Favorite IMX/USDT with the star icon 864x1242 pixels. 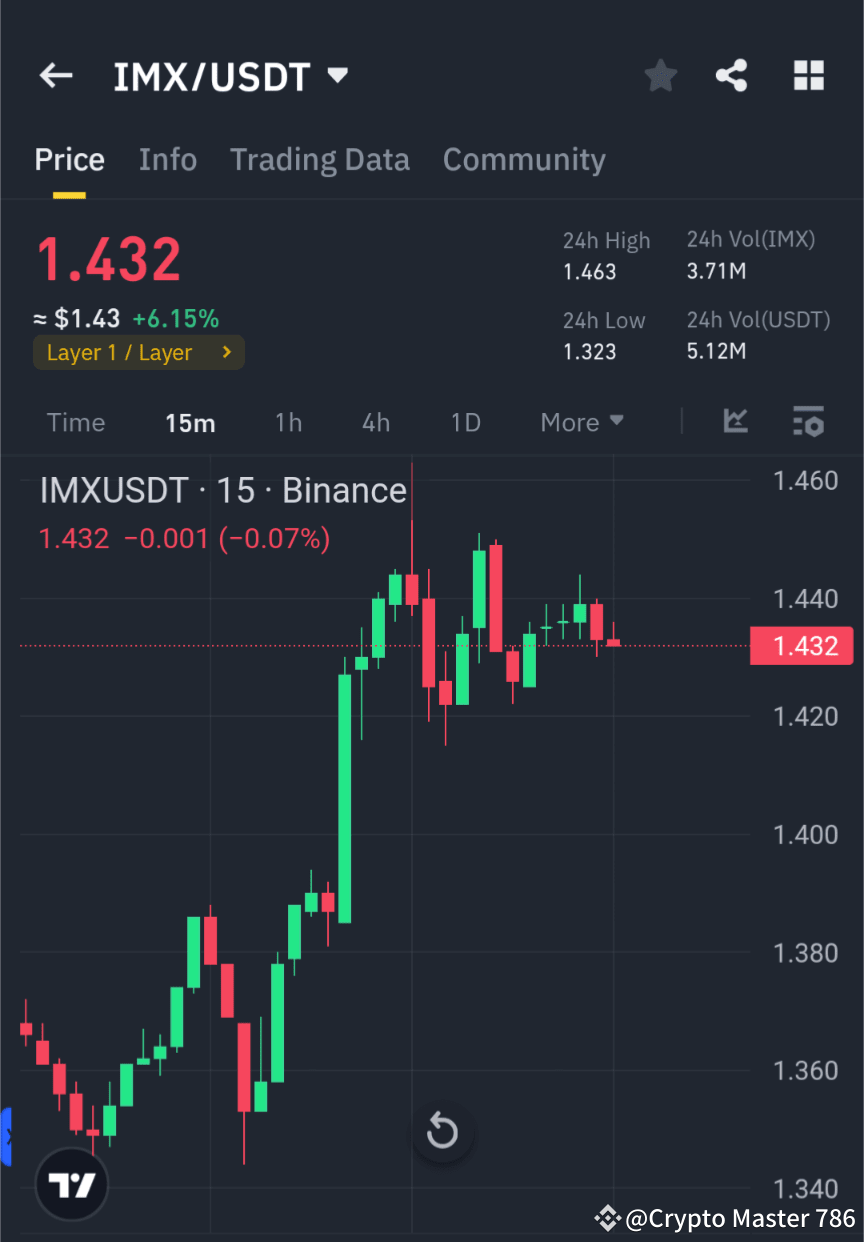(x=660, y=75)
